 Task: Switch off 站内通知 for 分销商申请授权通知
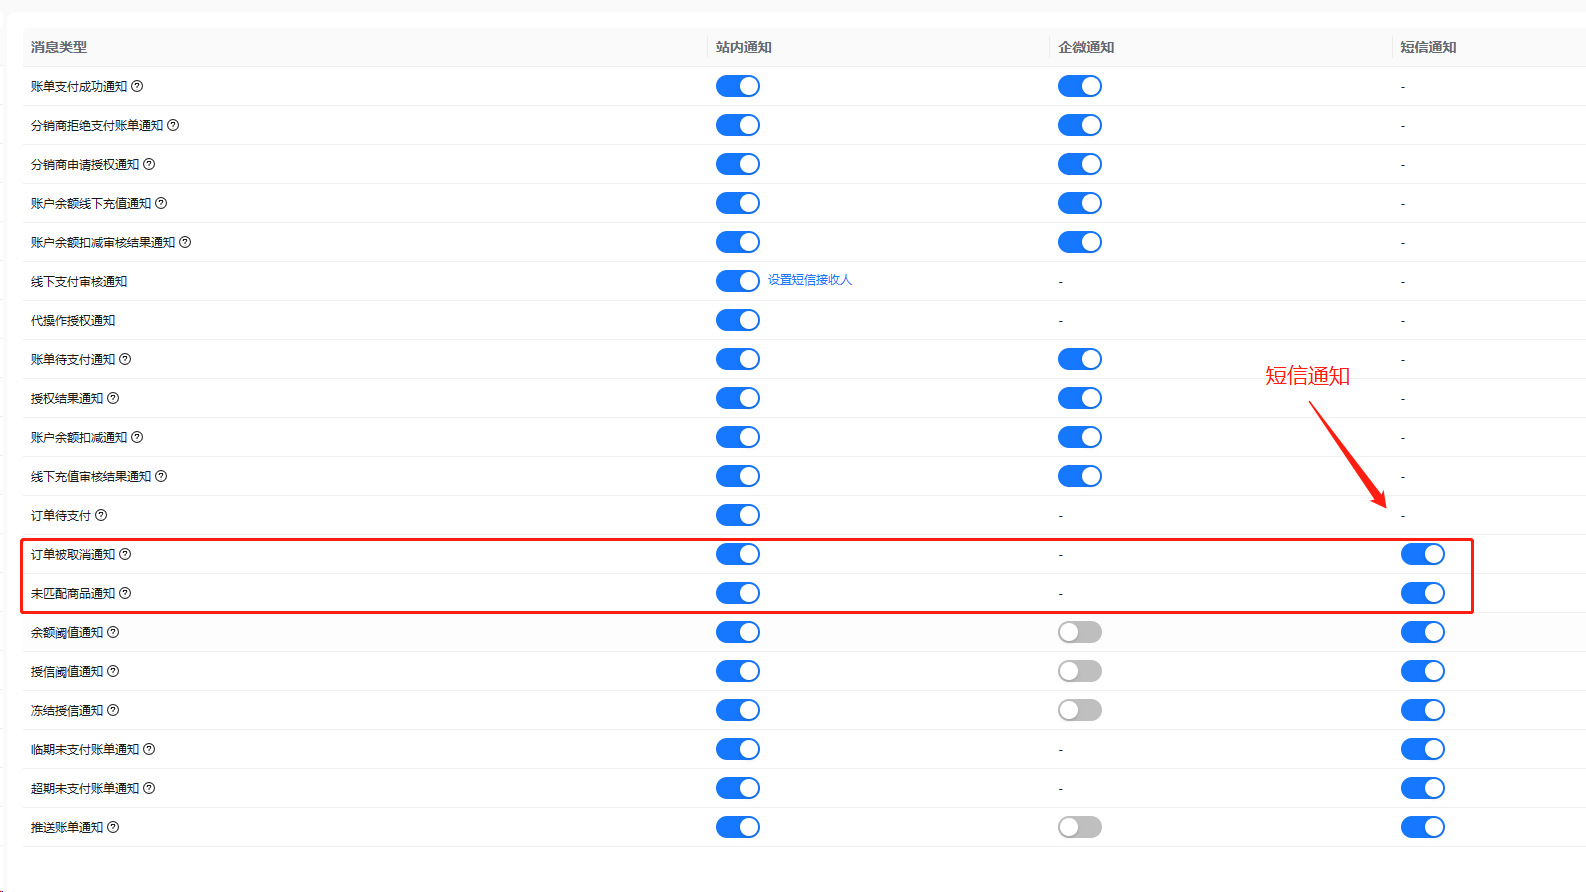click(738, 164)
